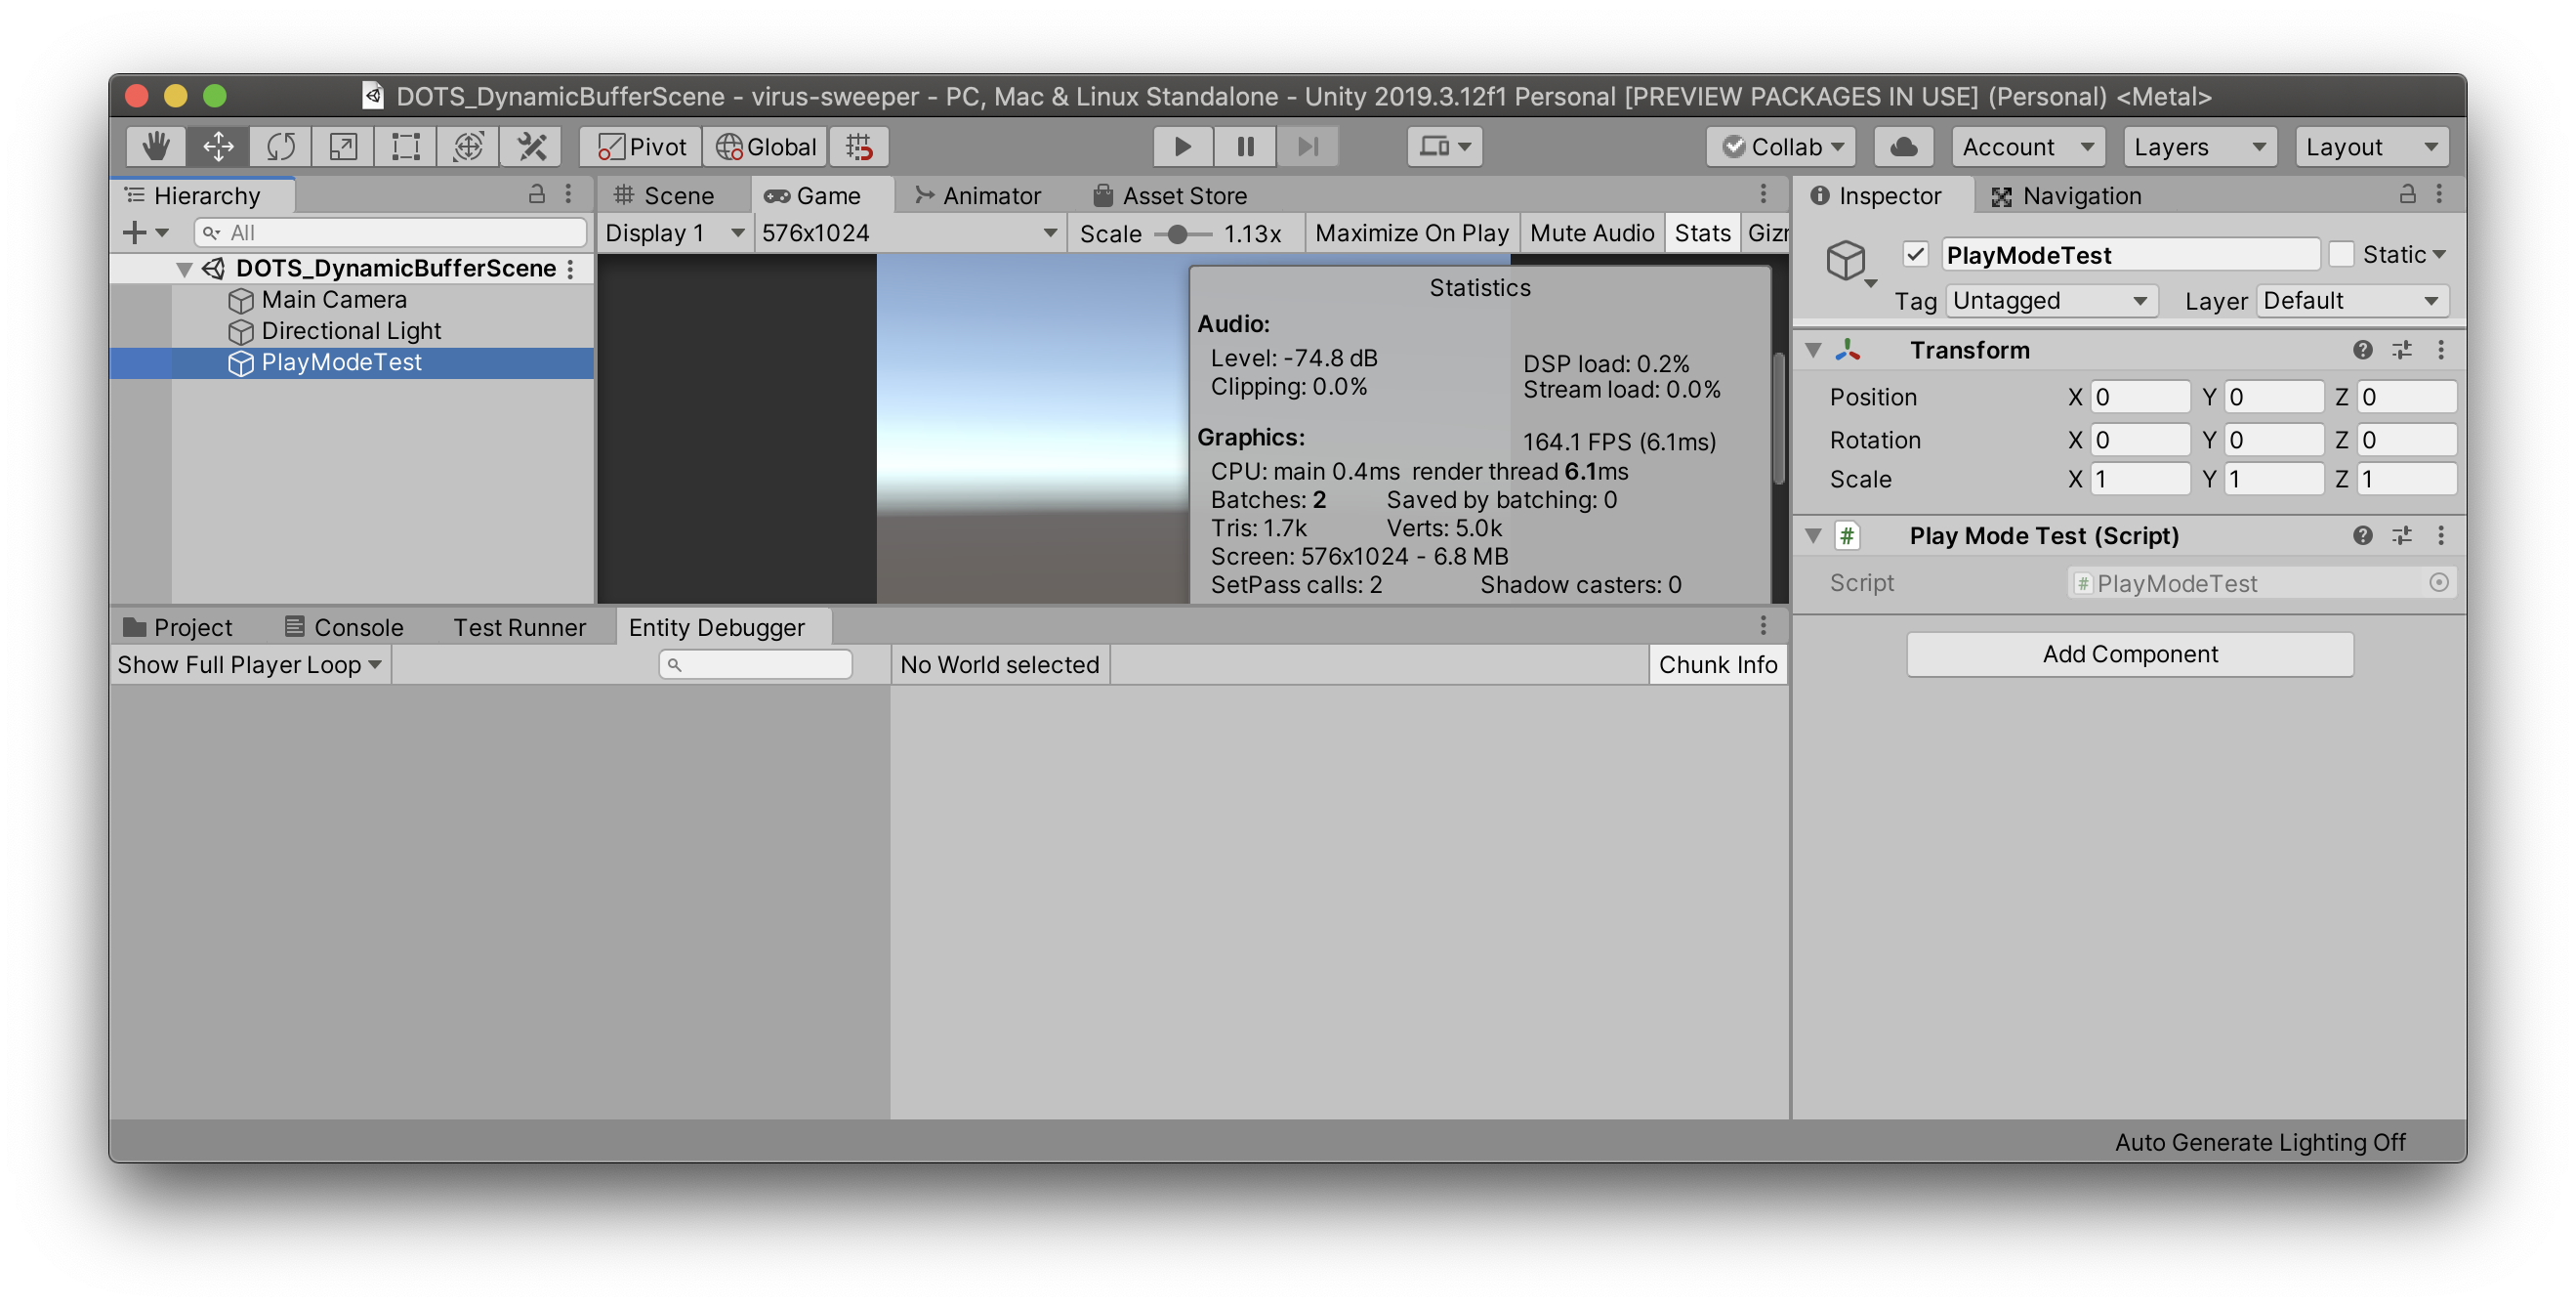2576x1307 pixels.
Task: Select the Rotate tool
Action: tap(280, 146)
